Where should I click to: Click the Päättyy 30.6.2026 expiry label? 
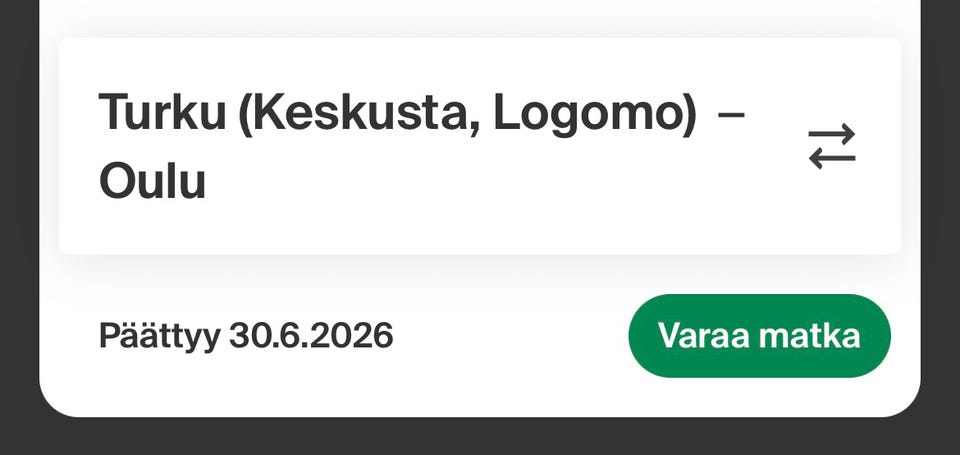point(246,336)
